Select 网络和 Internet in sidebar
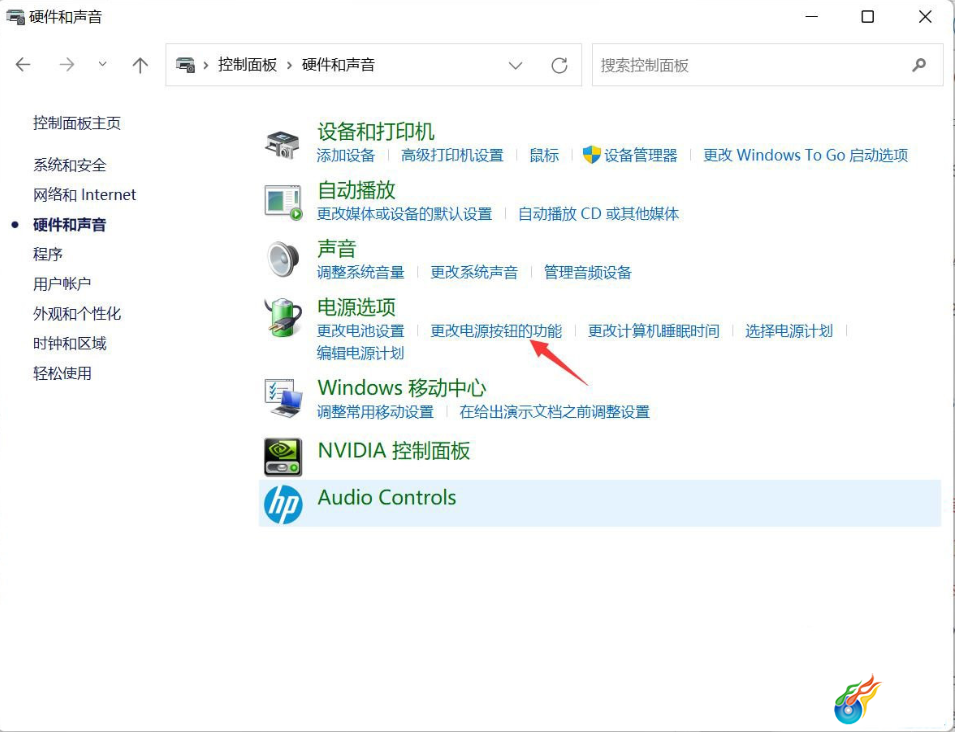This screenshot has height=732, width=958. [x=84, y=195]
